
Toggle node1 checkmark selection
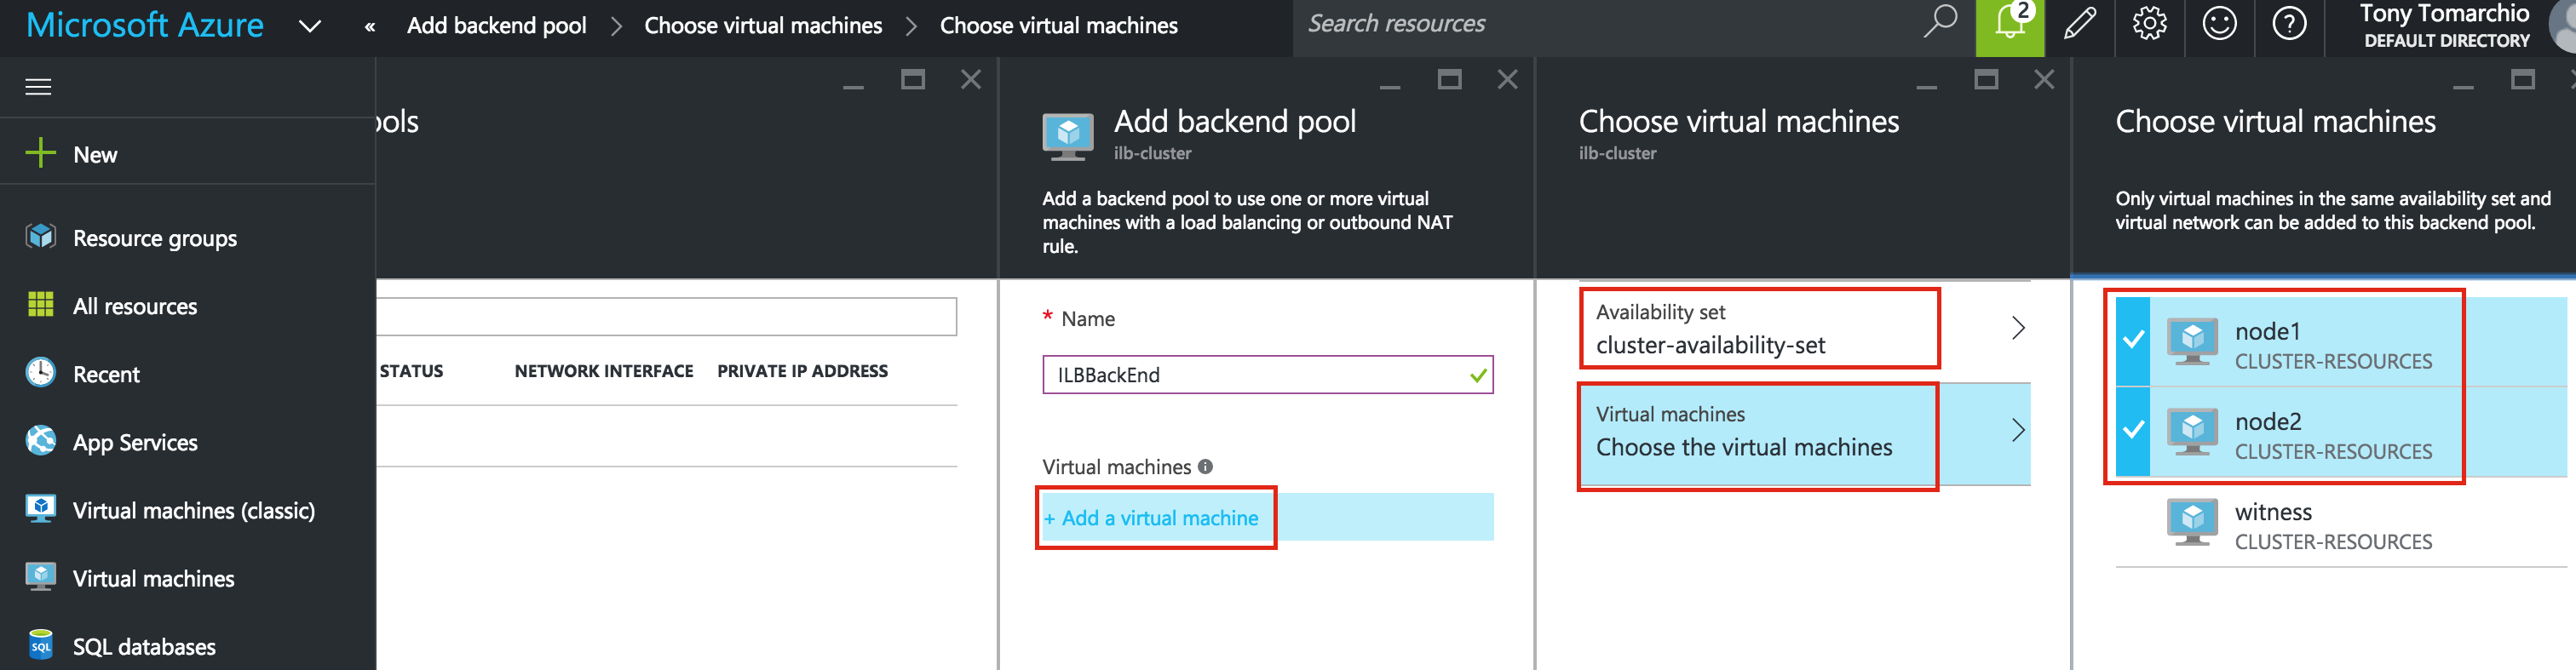coord(2133,340)
